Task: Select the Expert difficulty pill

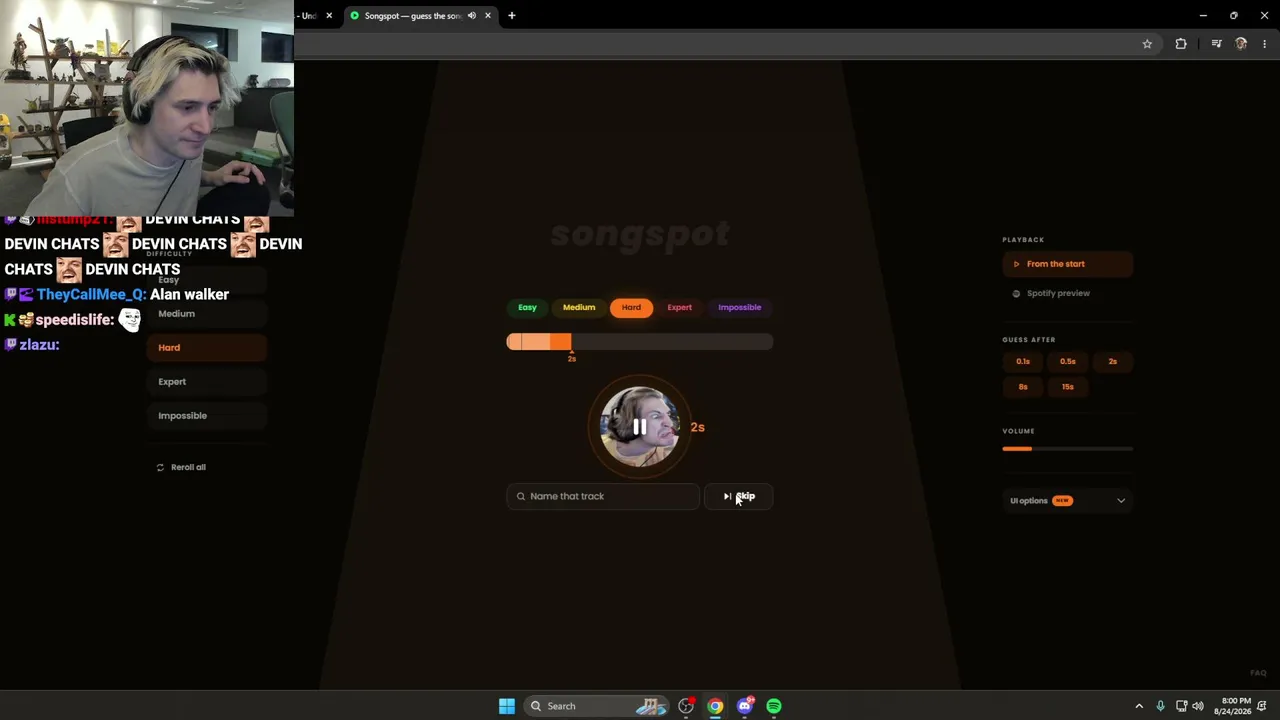Action: coord(680,307)
